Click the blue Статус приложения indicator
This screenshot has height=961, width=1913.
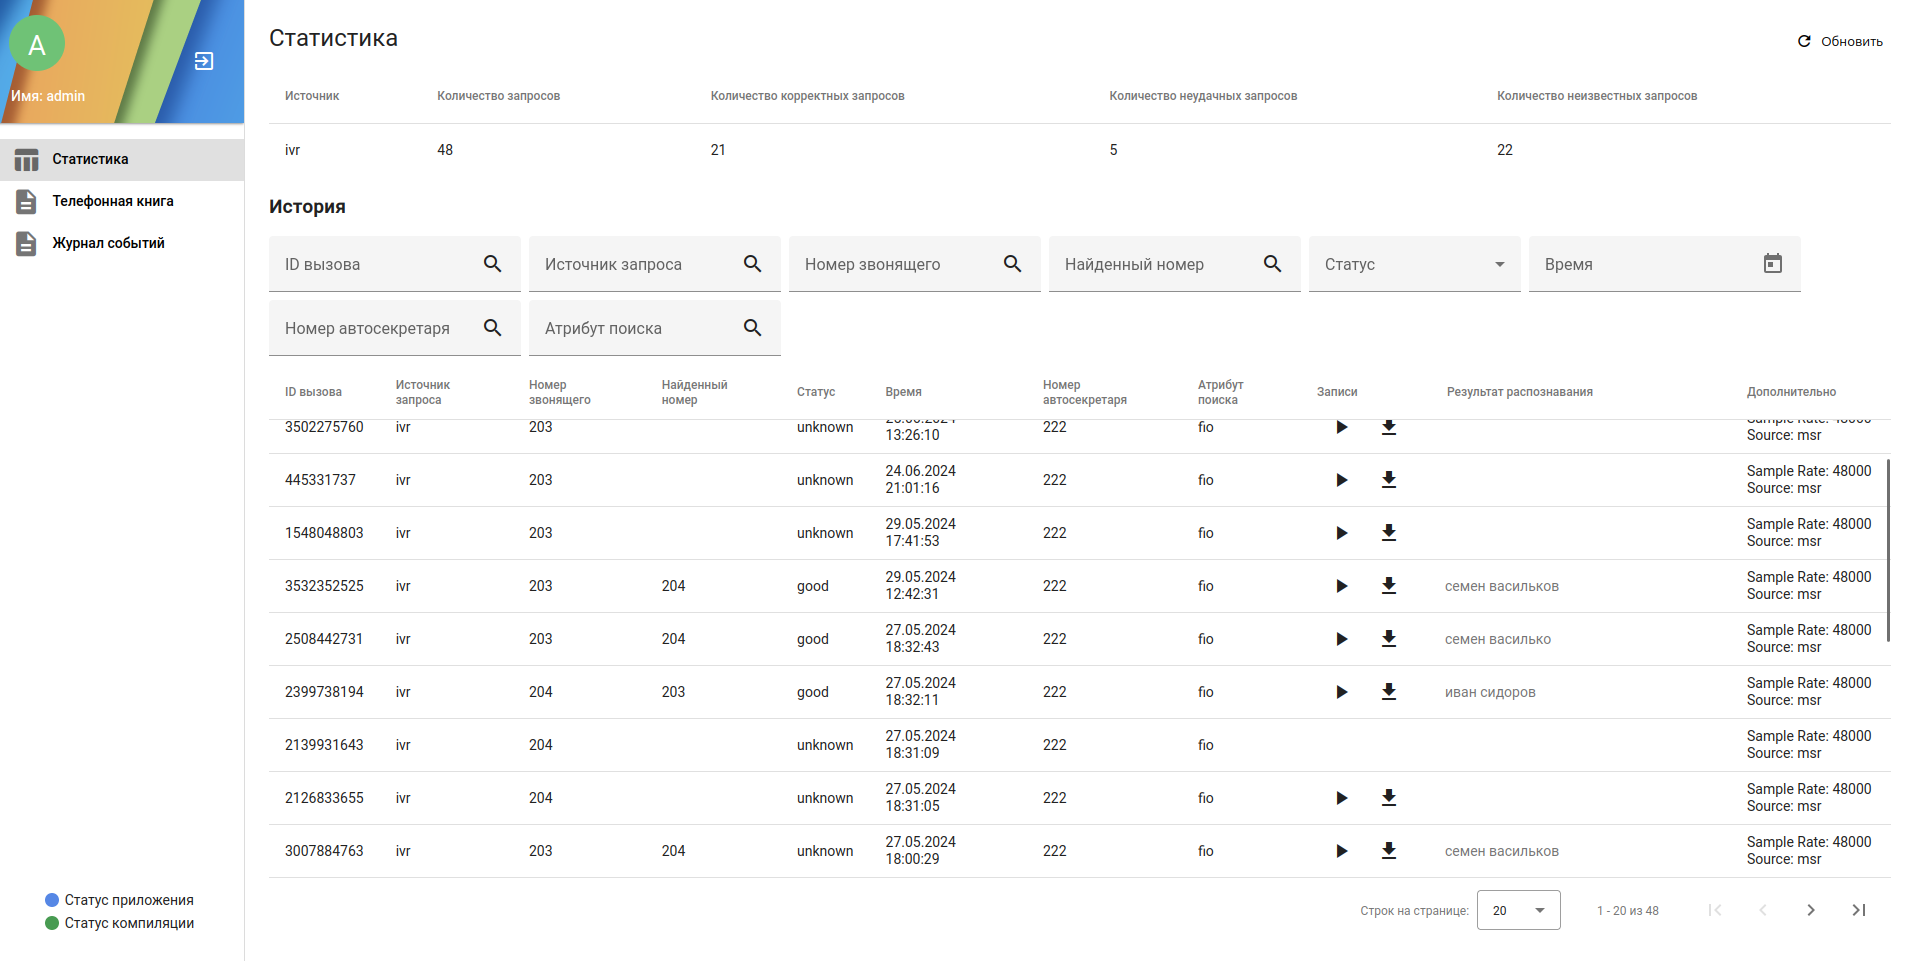coord(52,900)
